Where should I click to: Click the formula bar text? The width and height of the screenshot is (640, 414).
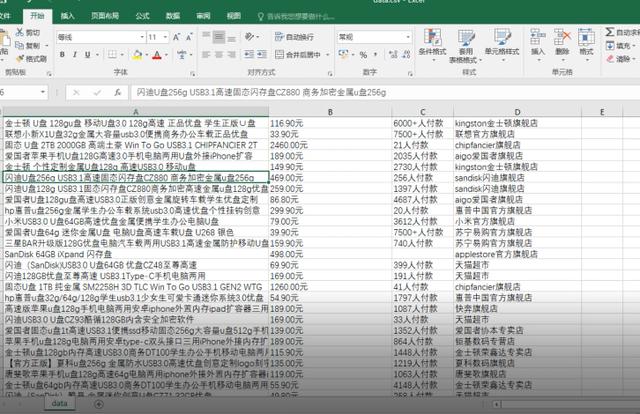pos(261,93)
